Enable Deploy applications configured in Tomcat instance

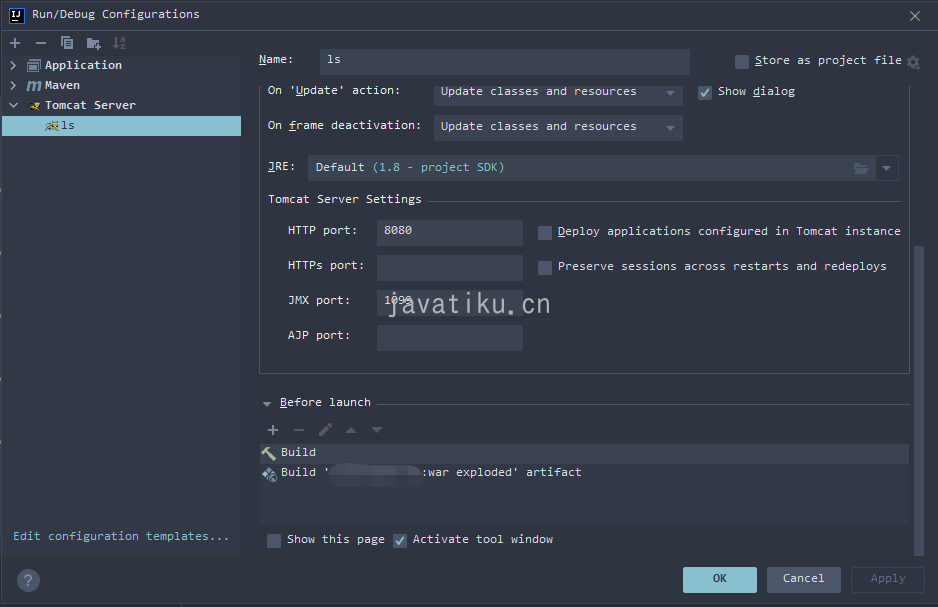point(545,233)
